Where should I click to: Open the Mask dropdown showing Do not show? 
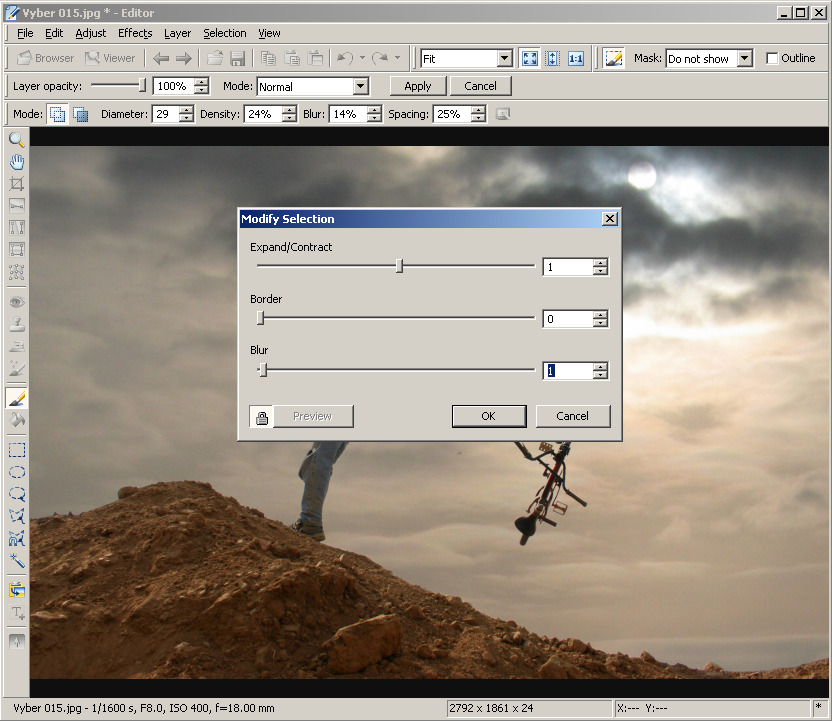(744, 58)
